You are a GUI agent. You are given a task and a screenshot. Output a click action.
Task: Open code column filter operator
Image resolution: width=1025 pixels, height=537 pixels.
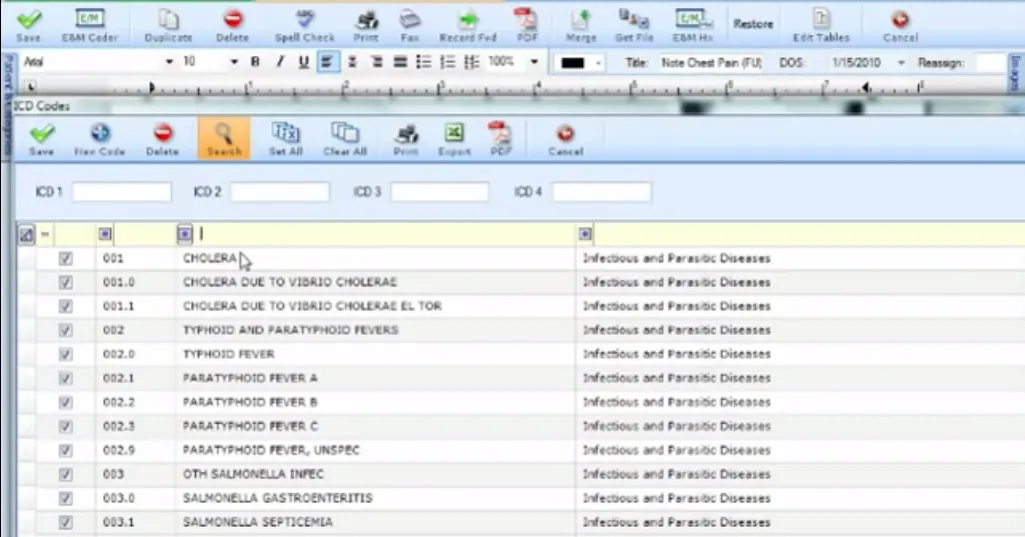tap(105, 234)
